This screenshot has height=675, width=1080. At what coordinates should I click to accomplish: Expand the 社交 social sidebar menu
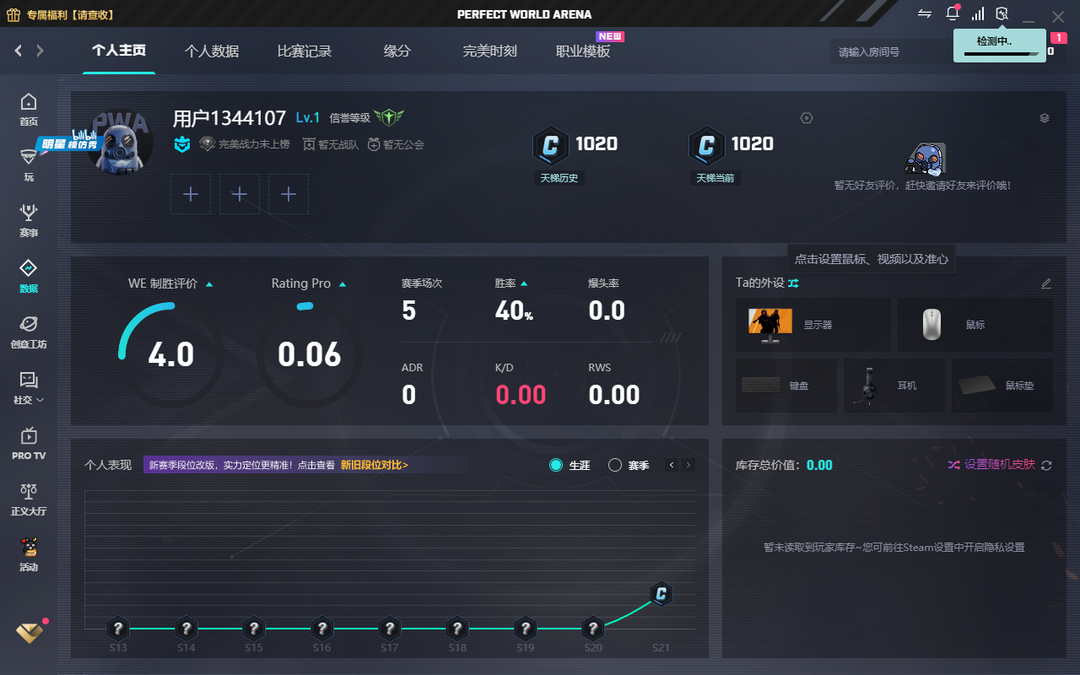click(x=28, y=388)
